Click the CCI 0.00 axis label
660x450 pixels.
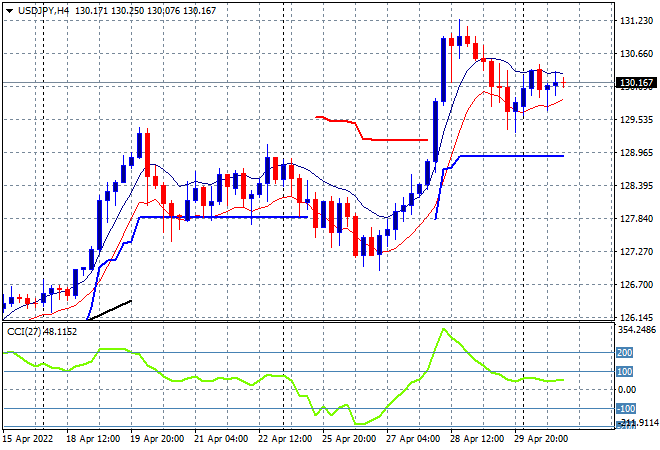[x=627, y=390]
